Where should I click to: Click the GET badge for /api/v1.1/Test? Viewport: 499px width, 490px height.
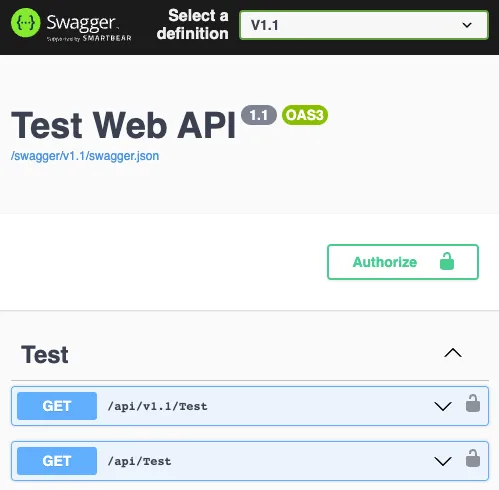pos(57,406)
